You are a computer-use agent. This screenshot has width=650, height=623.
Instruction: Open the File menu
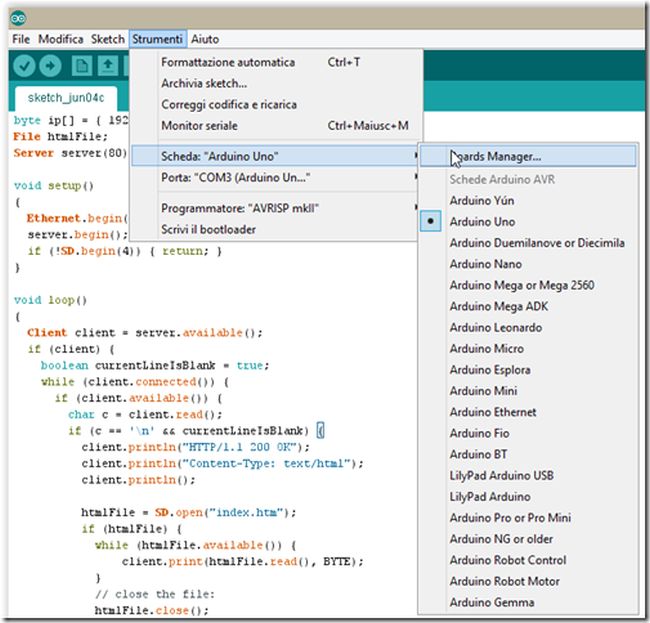21,39
